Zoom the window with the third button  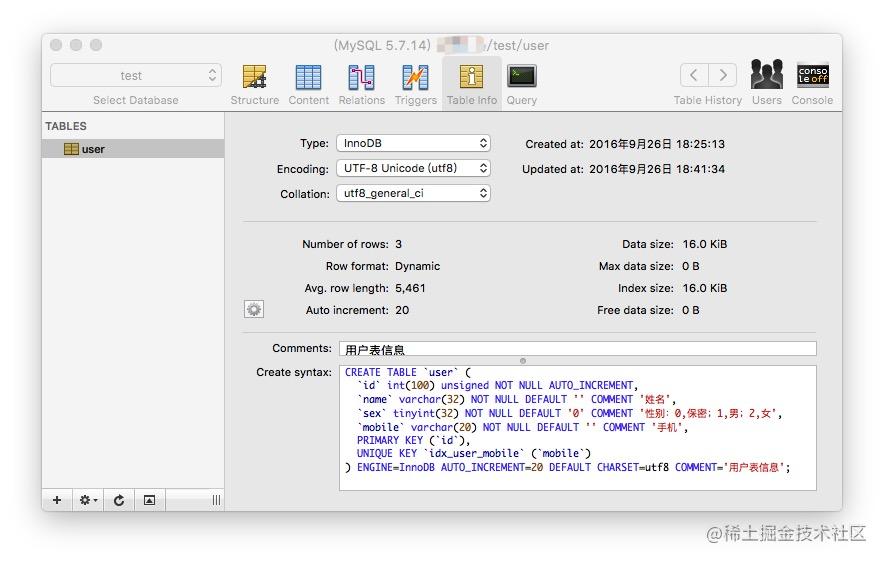point(96,45)
